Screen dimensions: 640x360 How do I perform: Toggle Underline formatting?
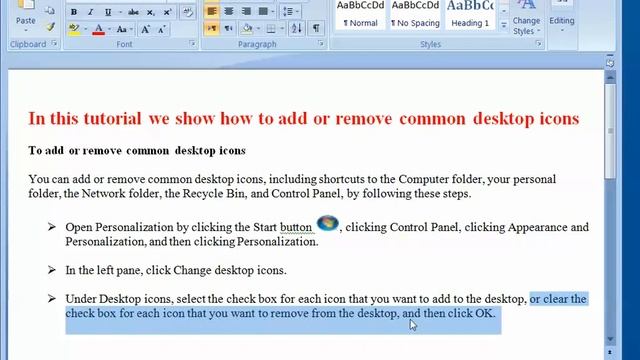[x=108, y=12]
